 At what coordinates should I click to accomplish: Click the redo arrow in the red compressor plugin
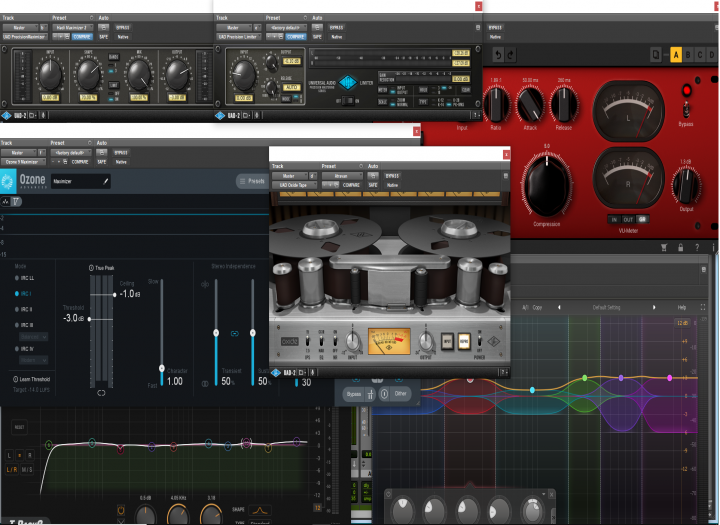(510, 55)
